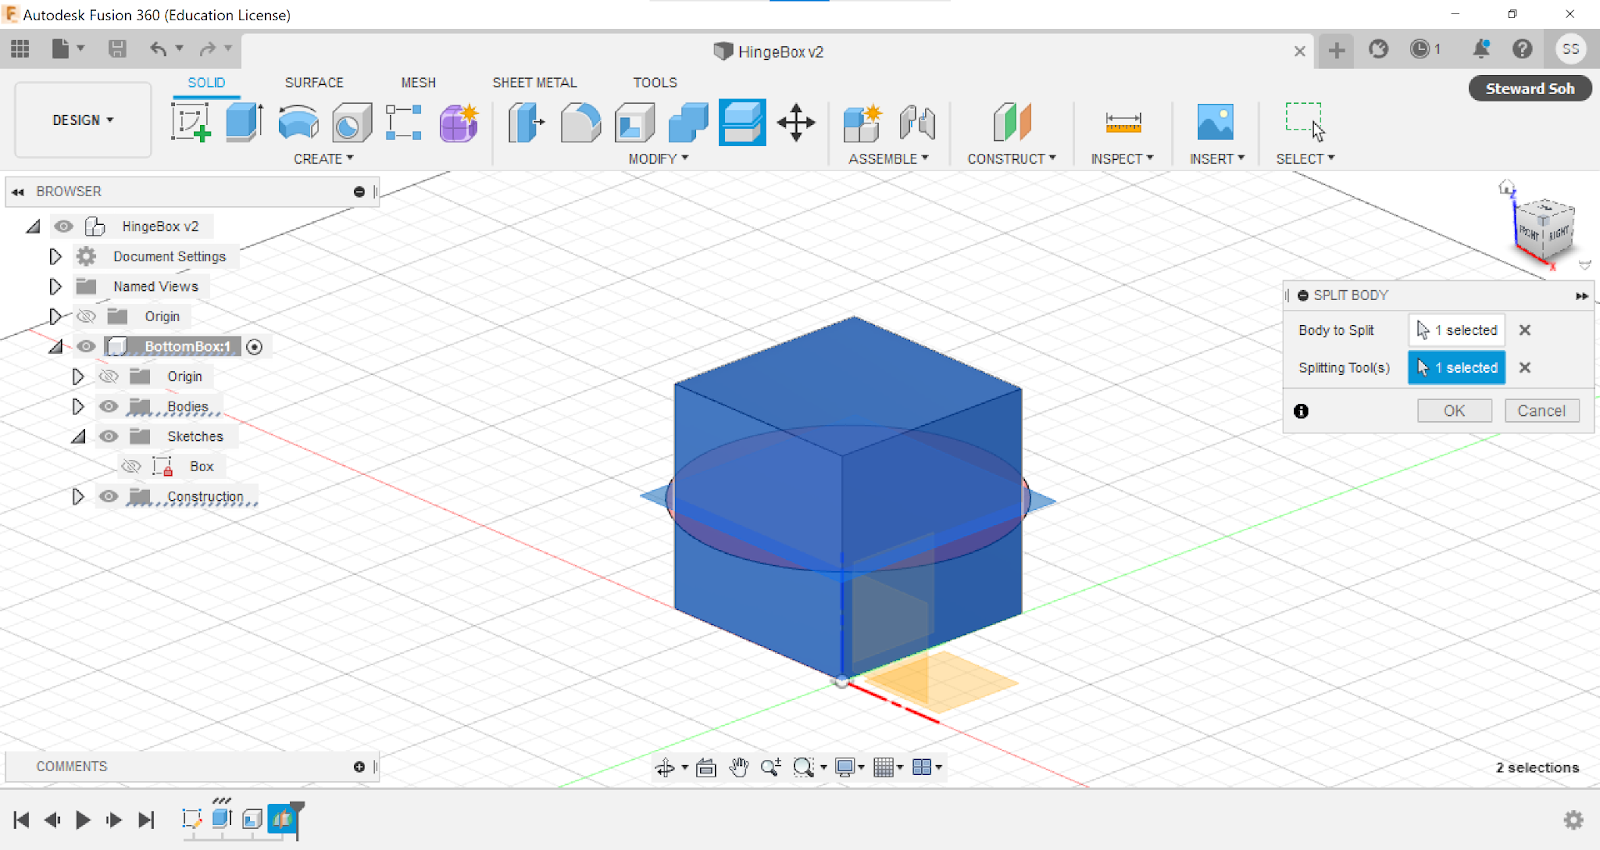Open the ASSEMBLE dropdown menu
This screenshot has height=850, width=1600.
pos(888,159)
